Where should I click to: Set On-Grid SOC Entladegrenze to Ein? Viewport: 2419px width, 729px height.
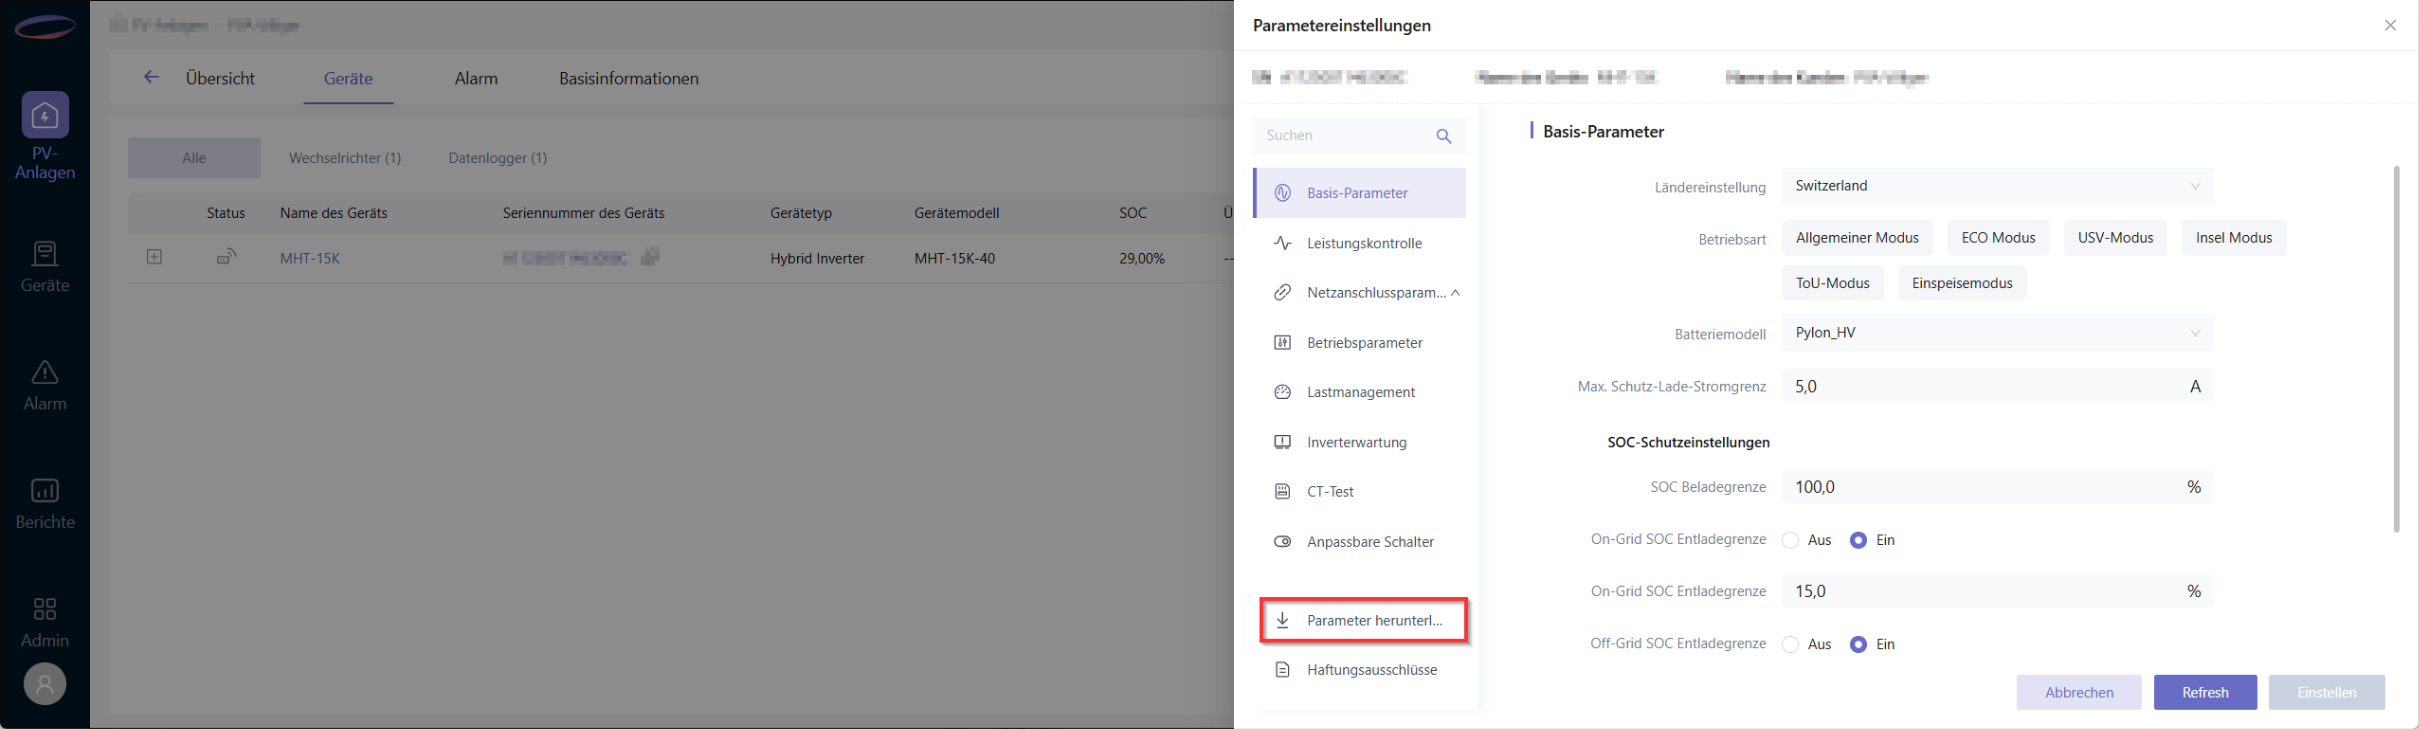[x=1858, y=540]
